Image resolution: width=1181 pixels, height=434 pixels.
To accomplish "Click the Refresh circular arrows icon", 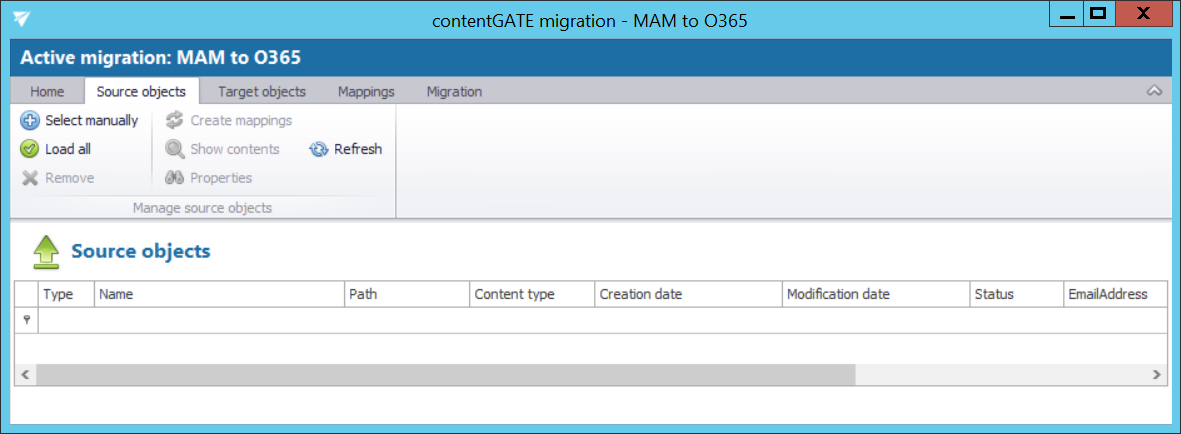I will pyautogui.click(x=319, y=149).
